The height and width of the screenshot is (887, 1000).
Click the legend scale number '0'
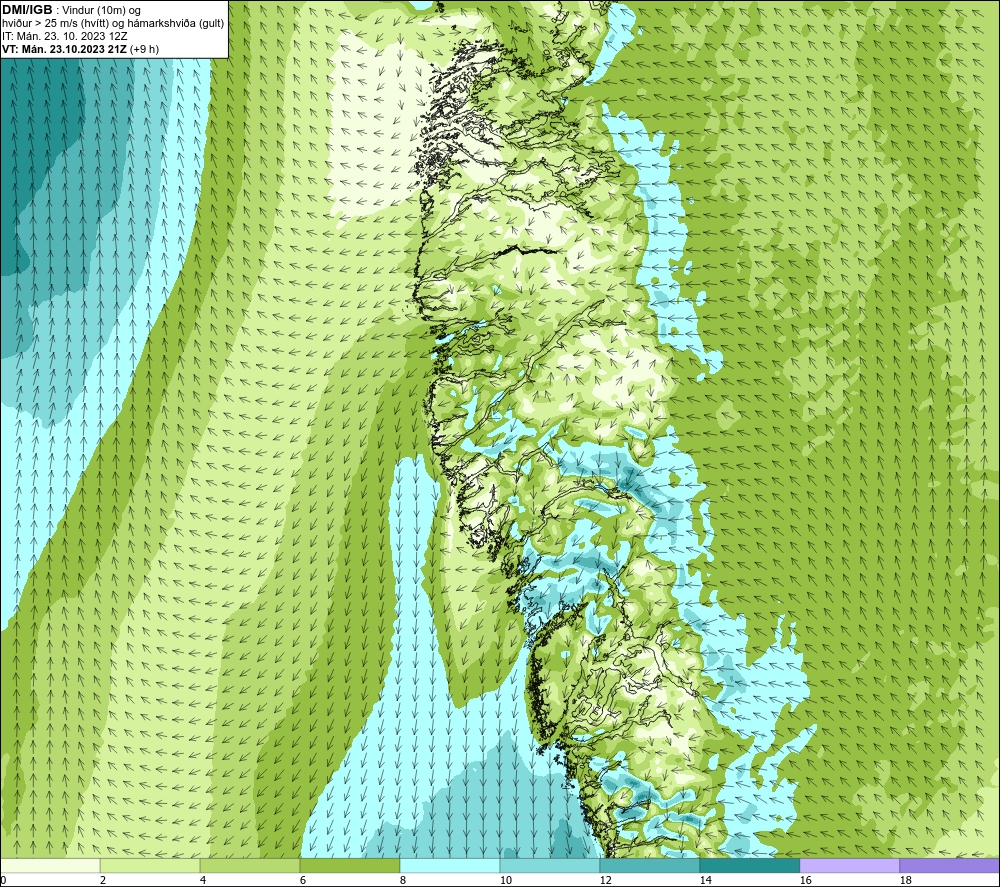coord(4,881)
